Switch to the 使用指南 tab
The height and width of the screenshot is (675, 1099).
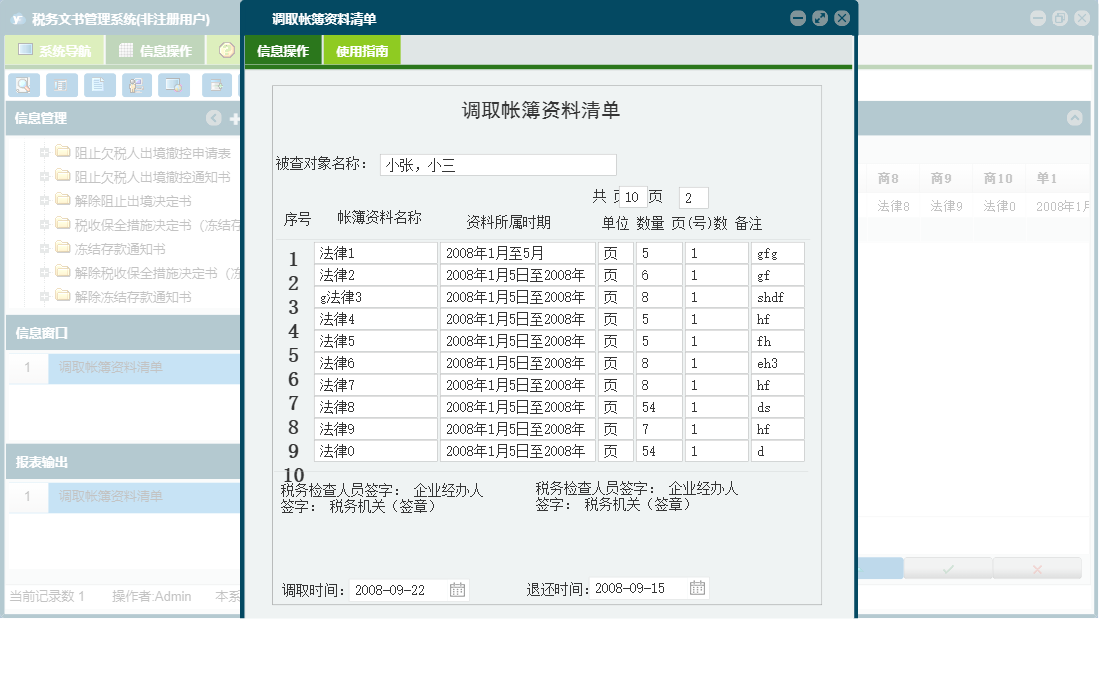364,48
